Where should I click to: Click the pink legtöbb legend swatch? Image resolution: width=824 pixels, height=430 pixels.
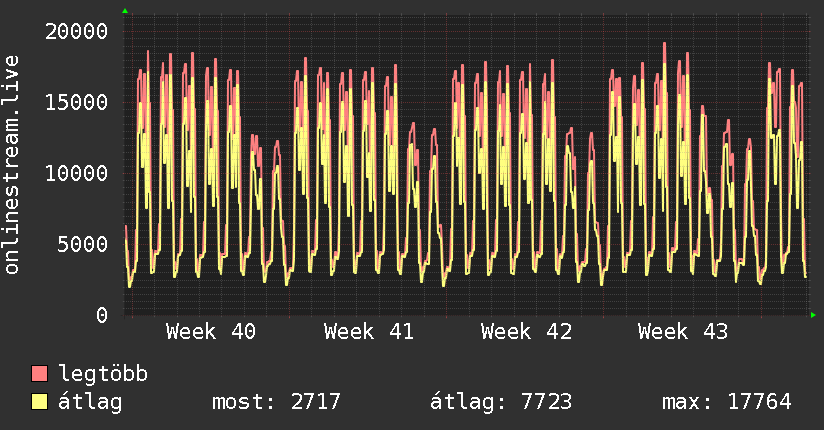(39, 374)
